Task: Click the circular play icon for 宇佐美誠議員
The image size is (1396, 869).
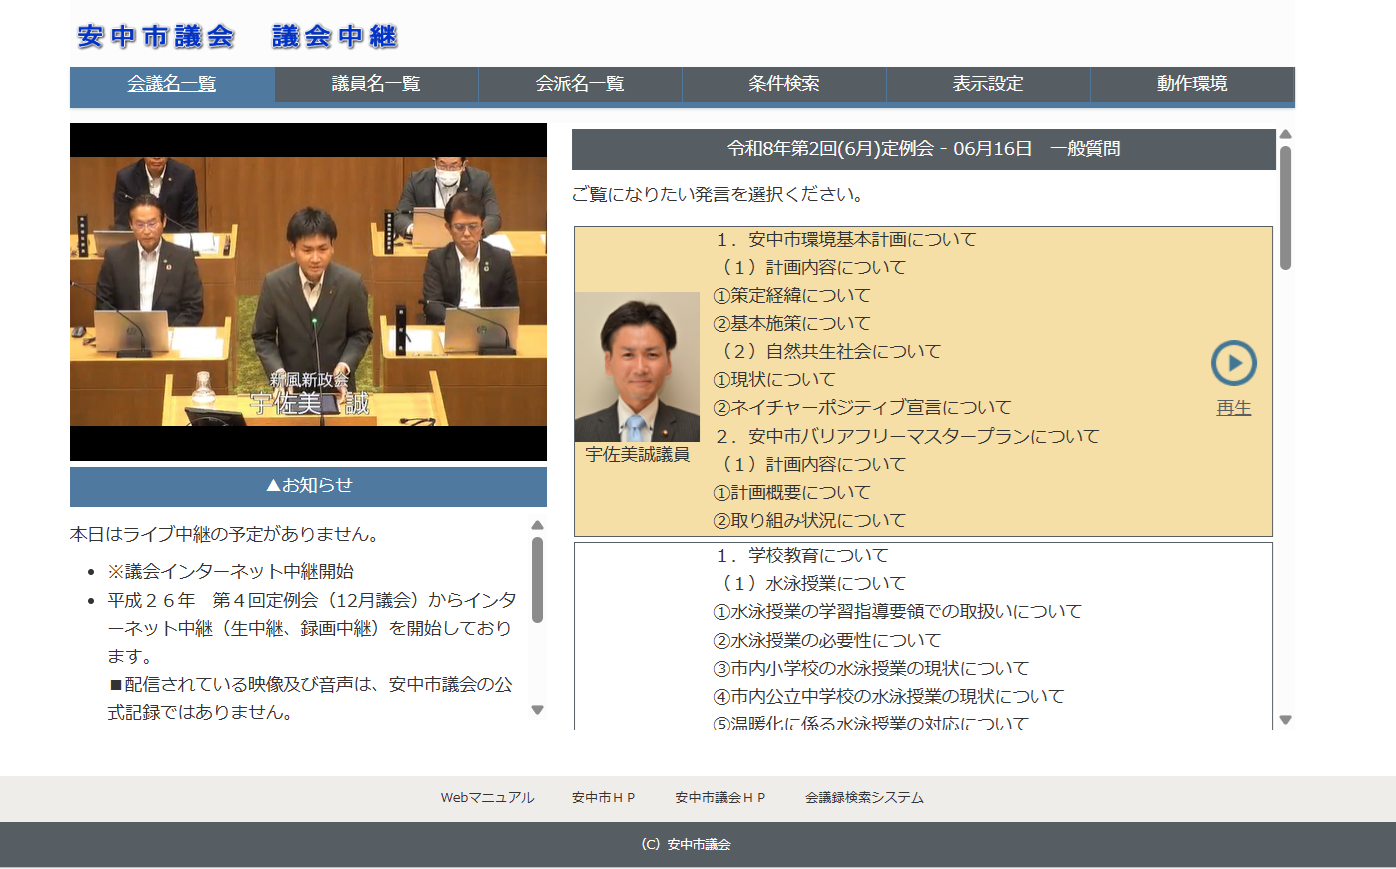Action: pyautogui.click(x=1233, y=363)
